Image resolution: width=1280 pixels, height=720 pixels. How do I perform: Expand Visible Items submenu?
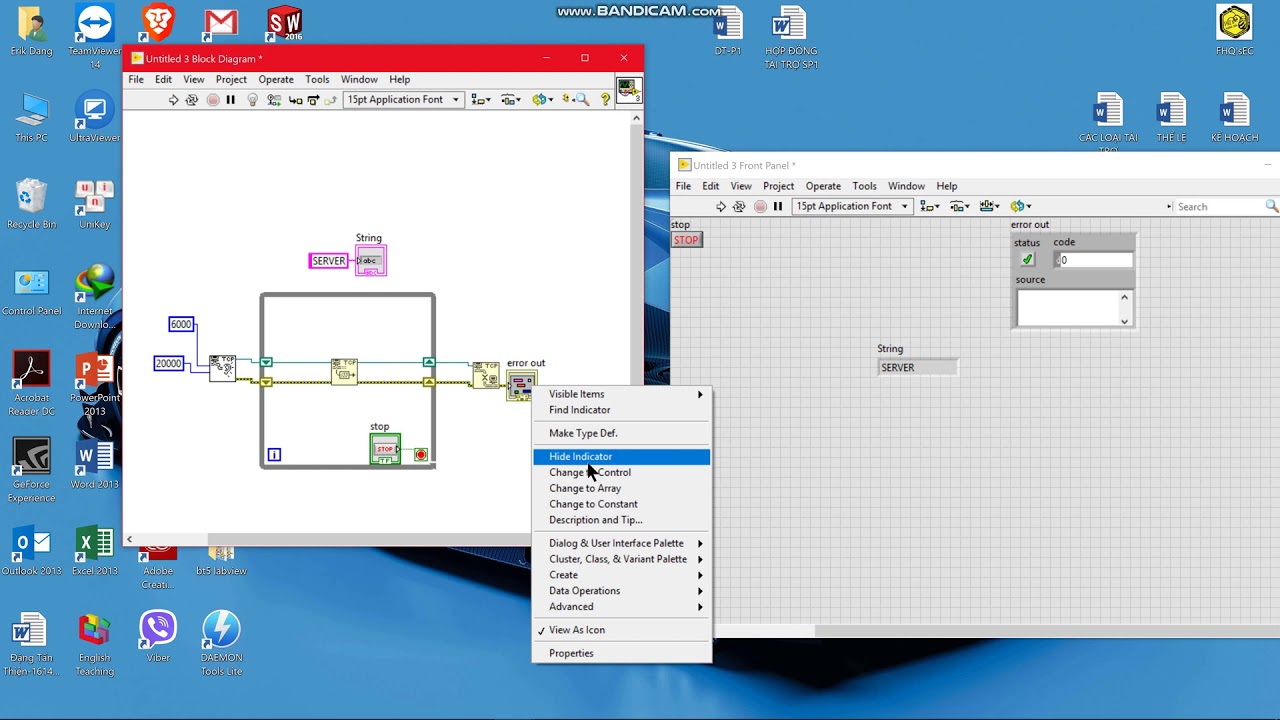pyautogui.click(x=622, y=394)
